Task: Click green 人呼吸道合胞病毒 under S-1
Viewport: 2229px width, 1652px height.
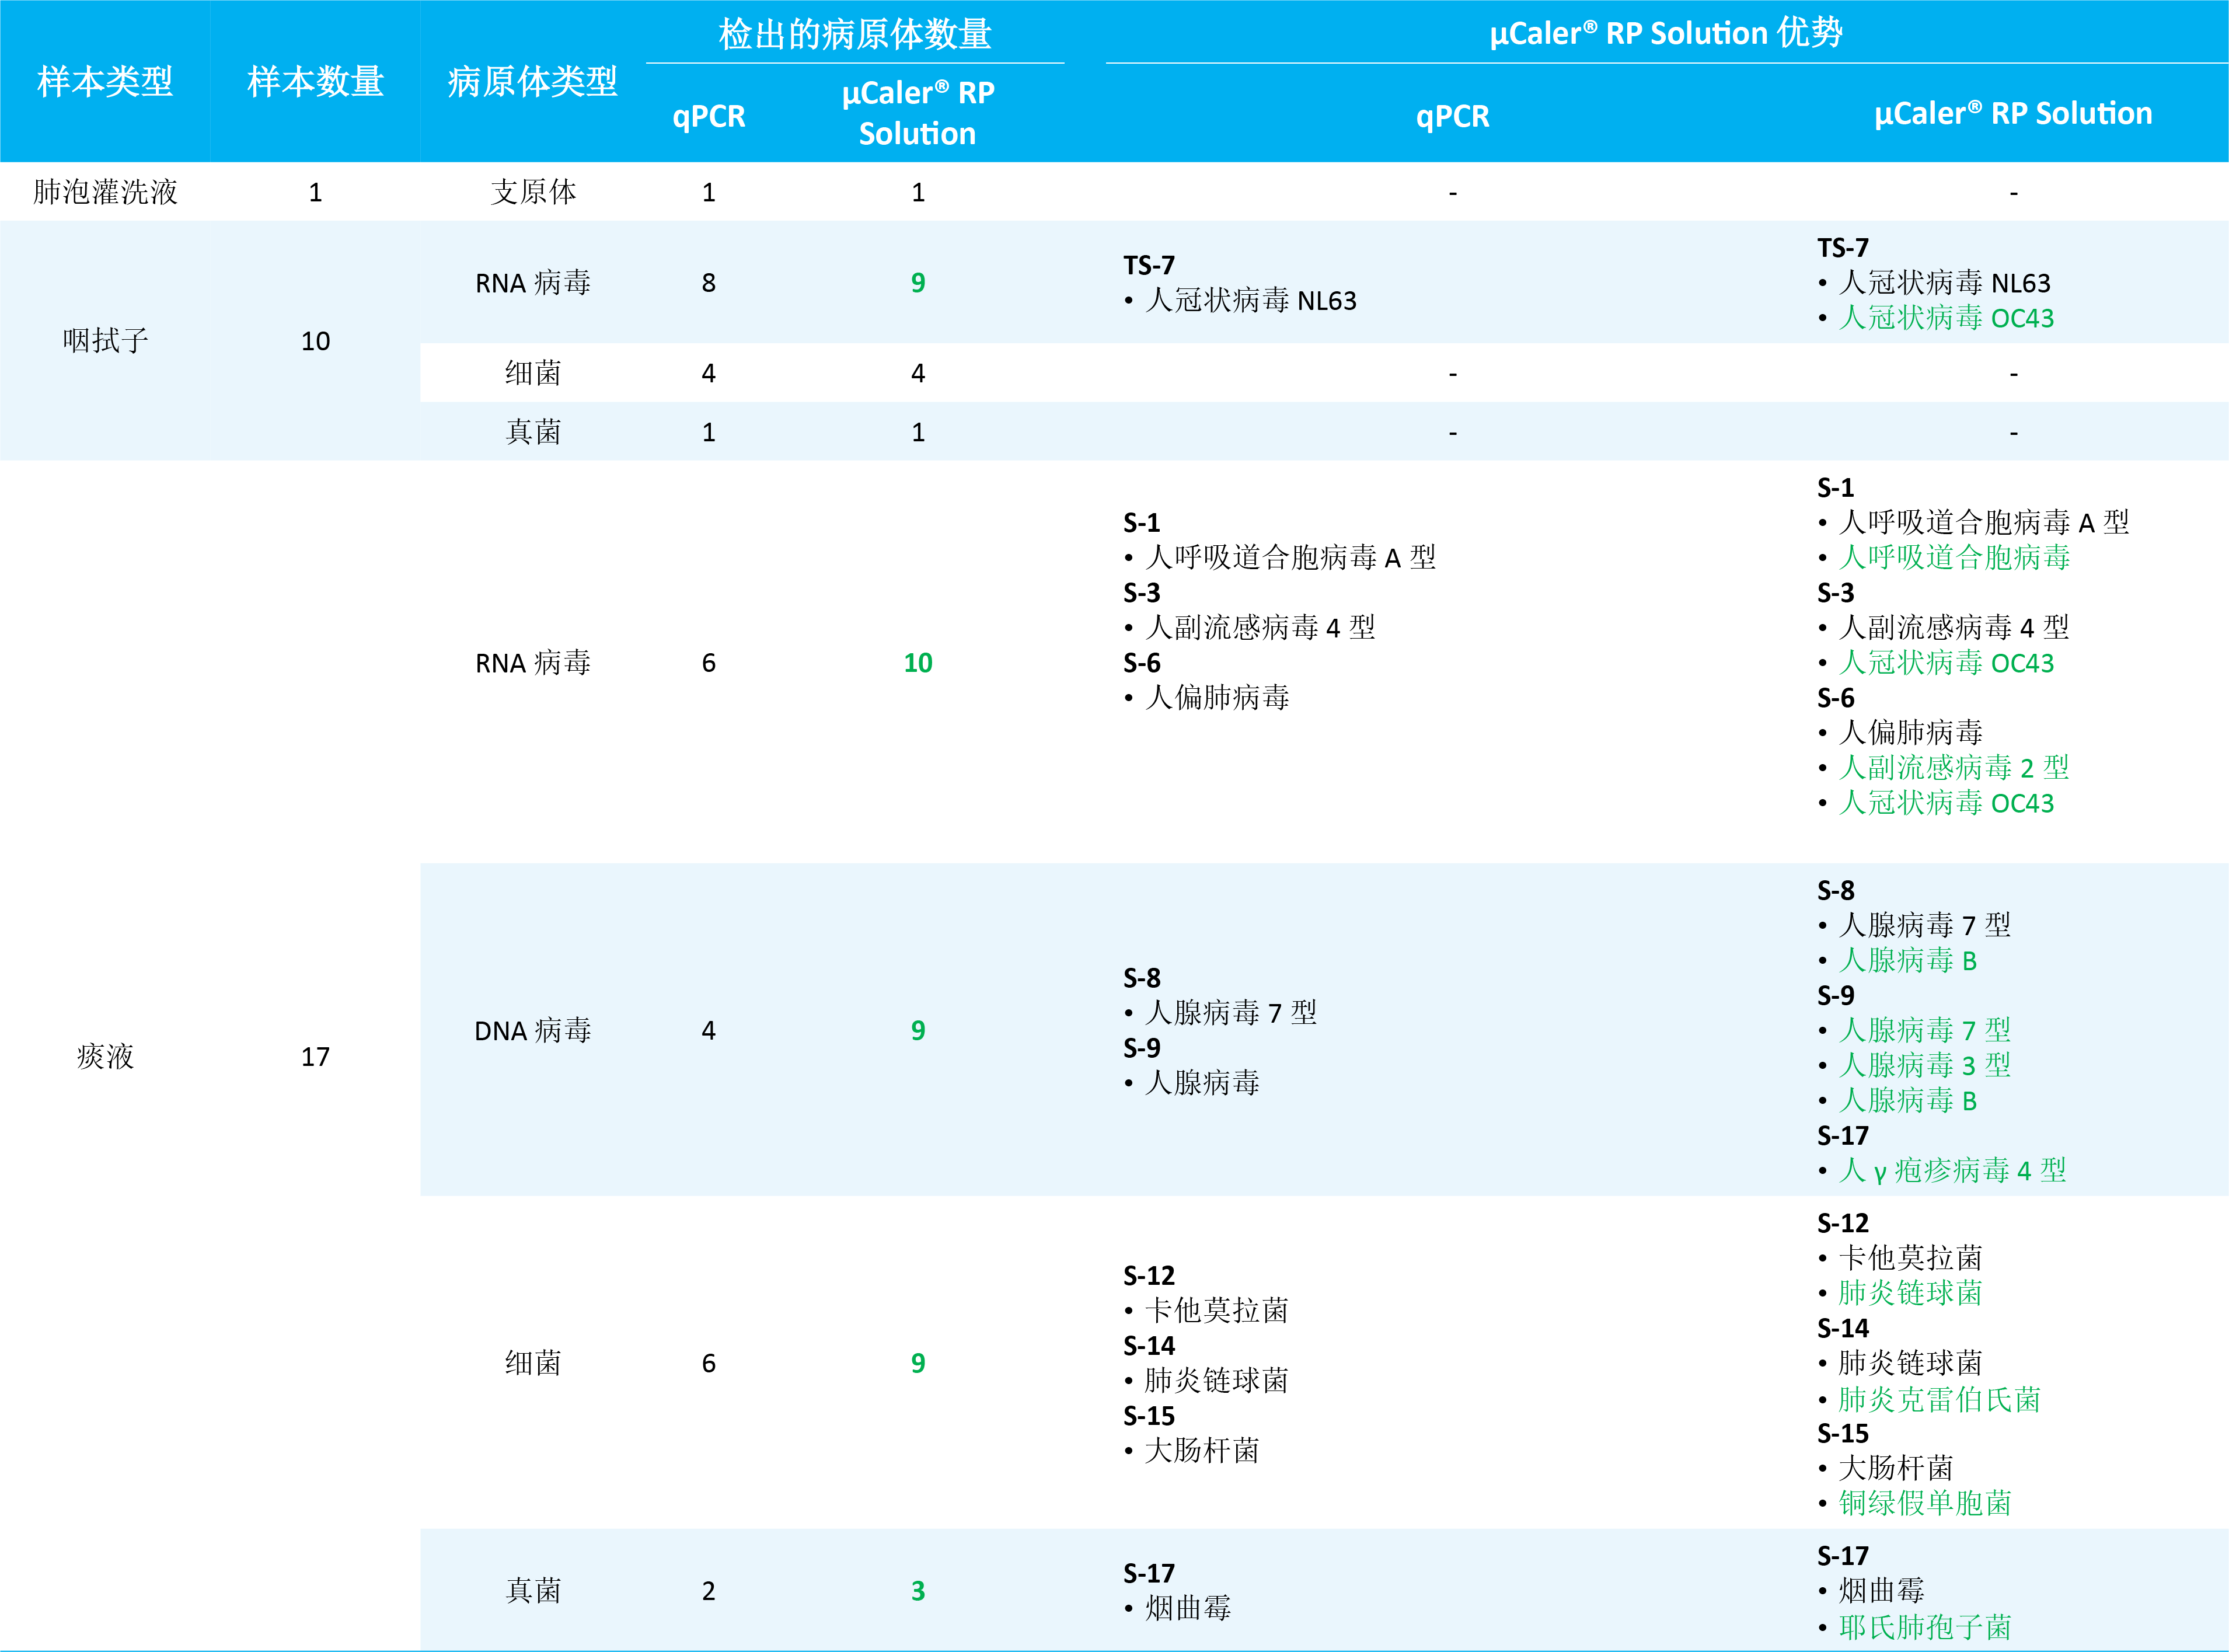Action: click(x=1954, y=557)
